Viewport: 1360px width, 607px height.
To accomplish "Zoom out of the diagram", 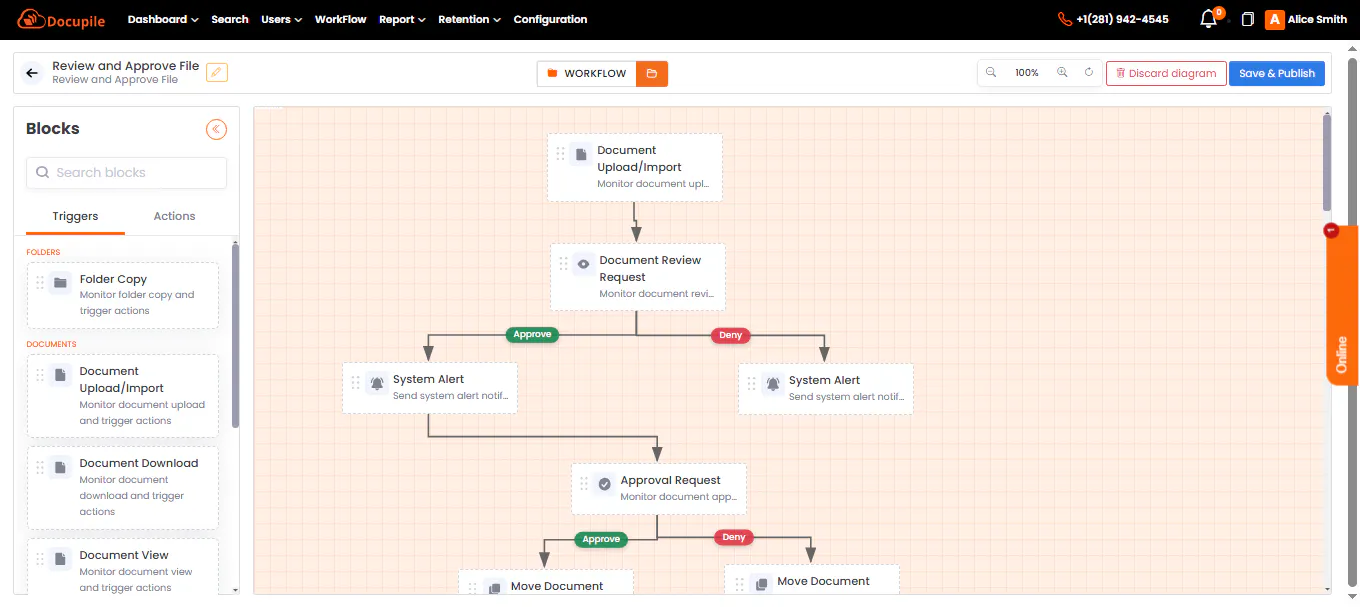I will point(991,73).
